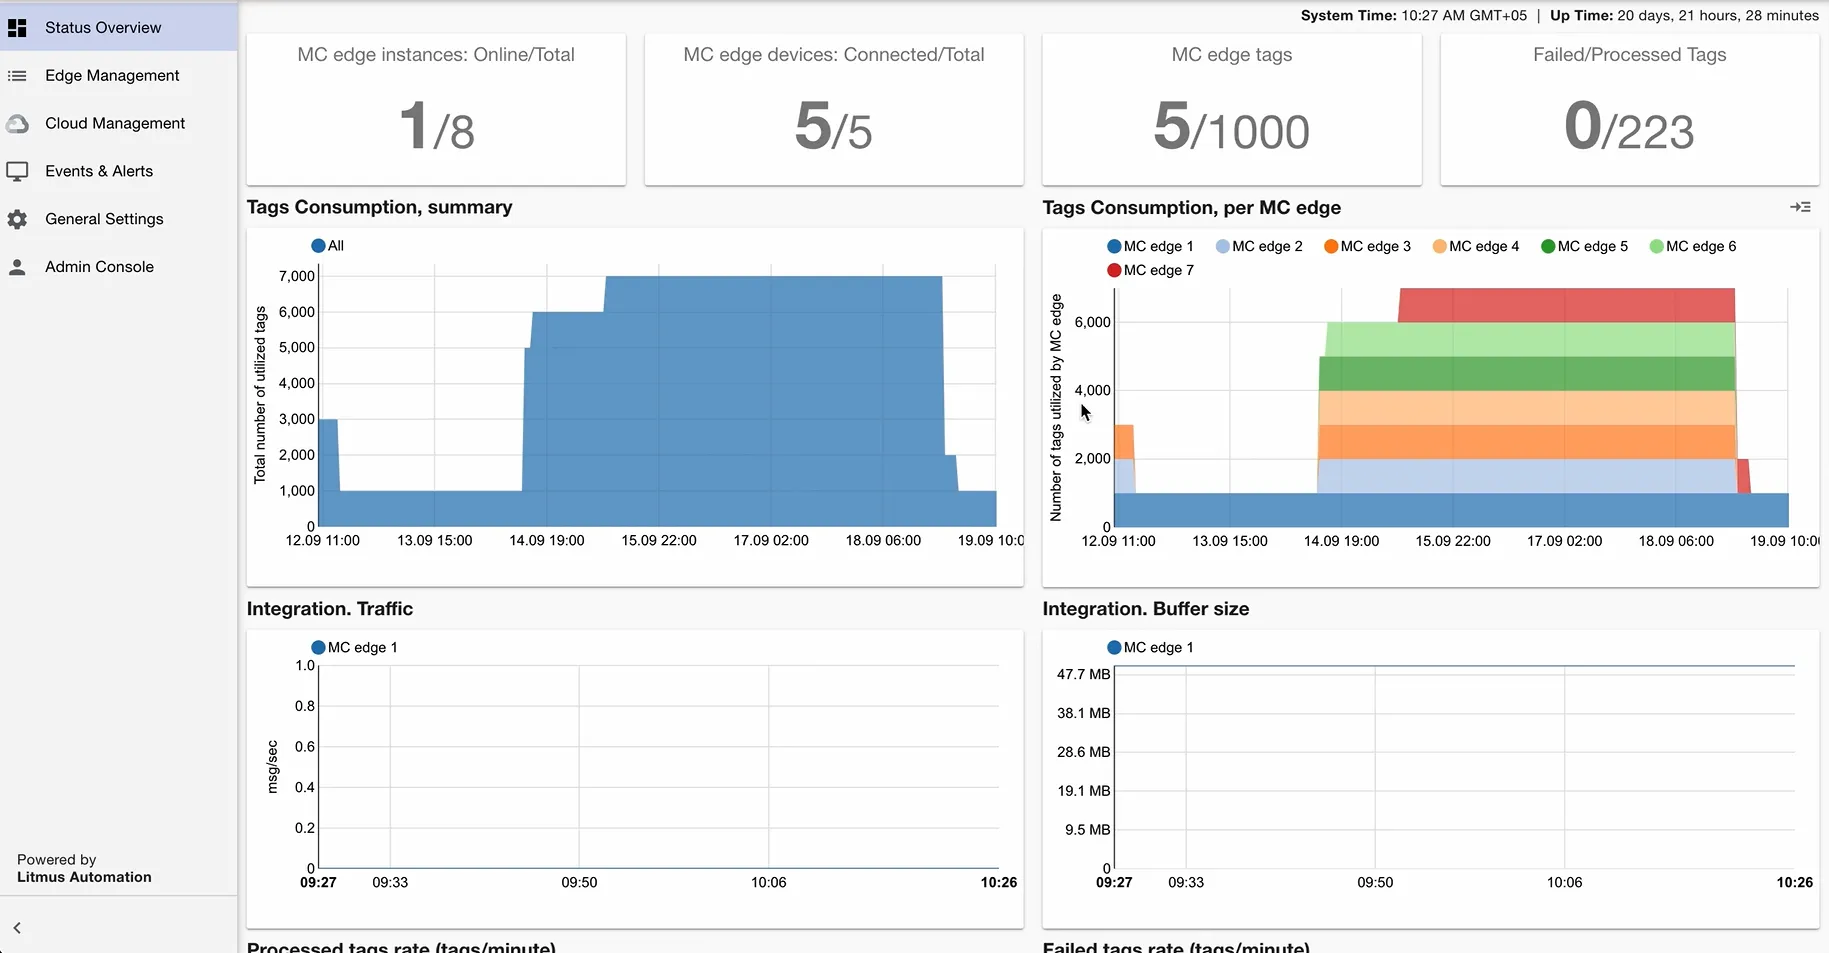
Task: Click the Events & Alerts monitor icon
Action: tap(17, 172)
